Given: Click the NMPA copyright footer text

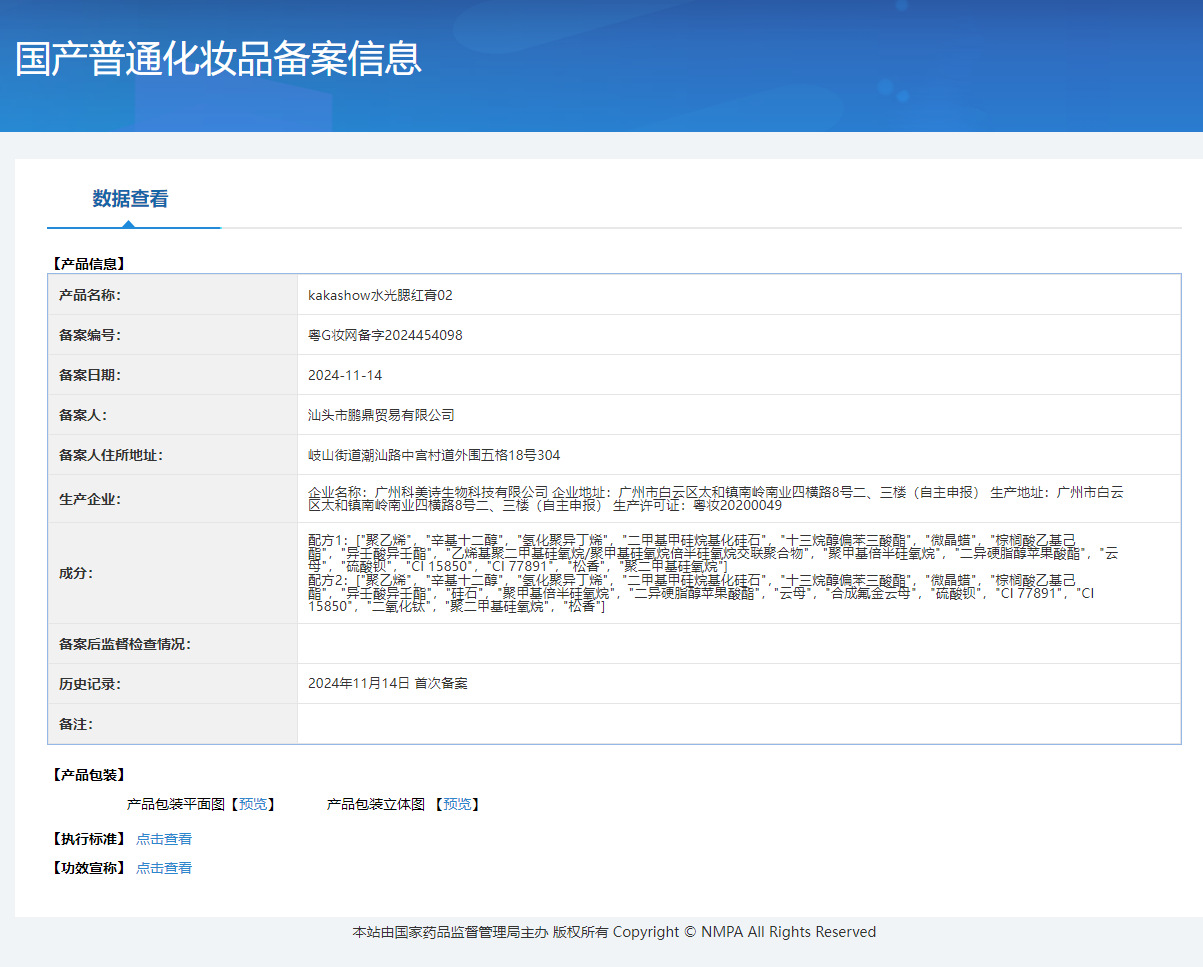Looking at the screenshot, I should (x=614, y=932).
